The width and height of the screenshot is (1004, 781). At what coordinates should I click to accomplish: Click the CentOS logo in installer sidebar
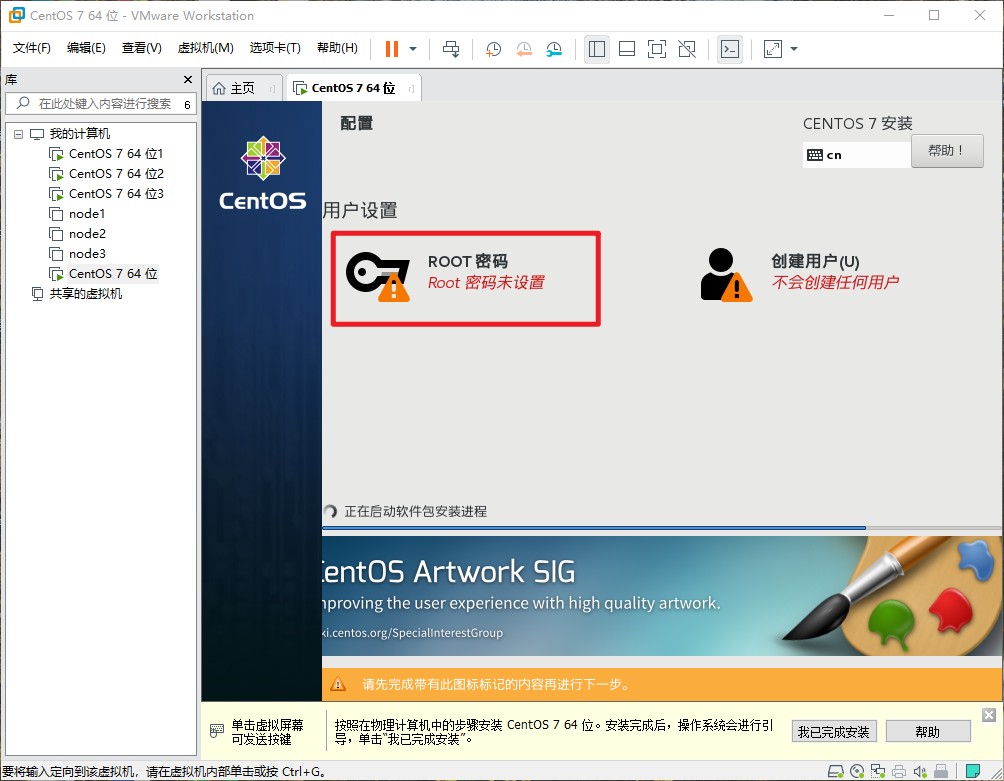tap(263, 173)
